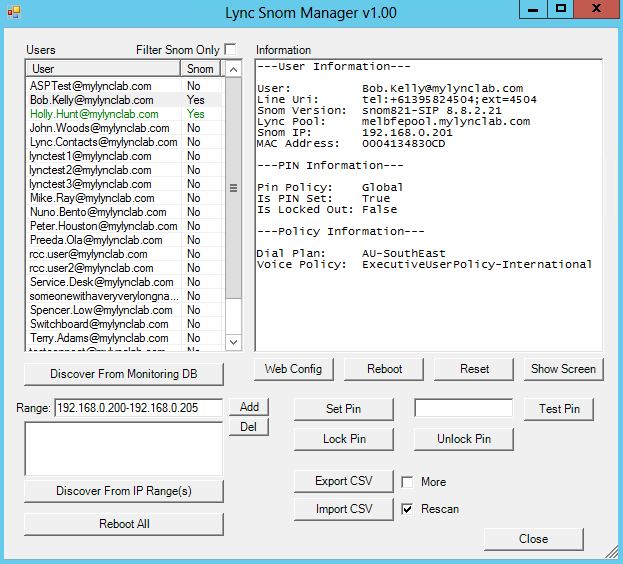This screenshot has width=623, height=564.
Task: Select user Holly.Hunt@mylynclab.com
Action: tap(125, 114)
